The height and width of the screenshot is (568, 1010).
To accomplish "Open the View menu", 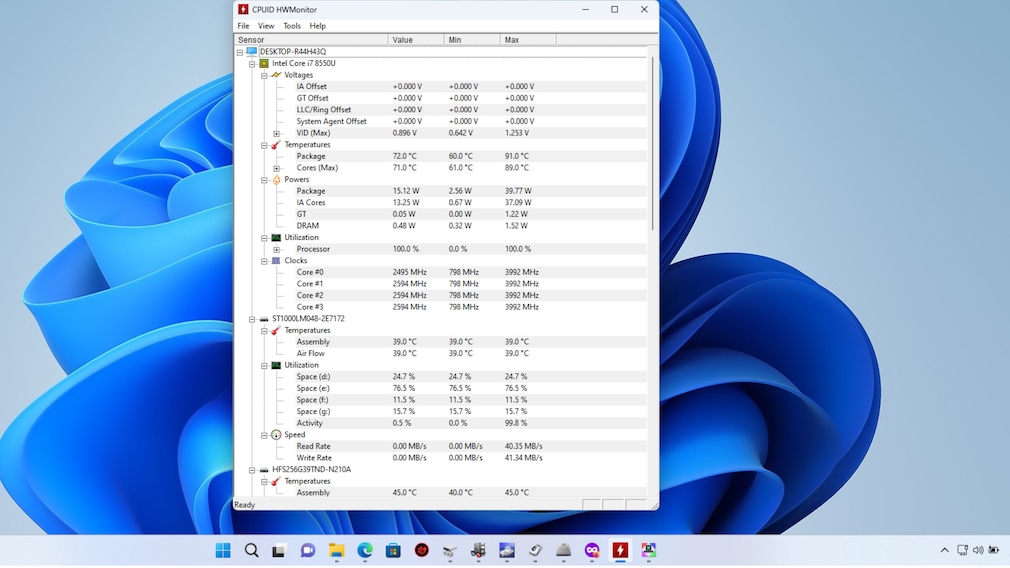I will pyautogui.click(x=266, y=26).
